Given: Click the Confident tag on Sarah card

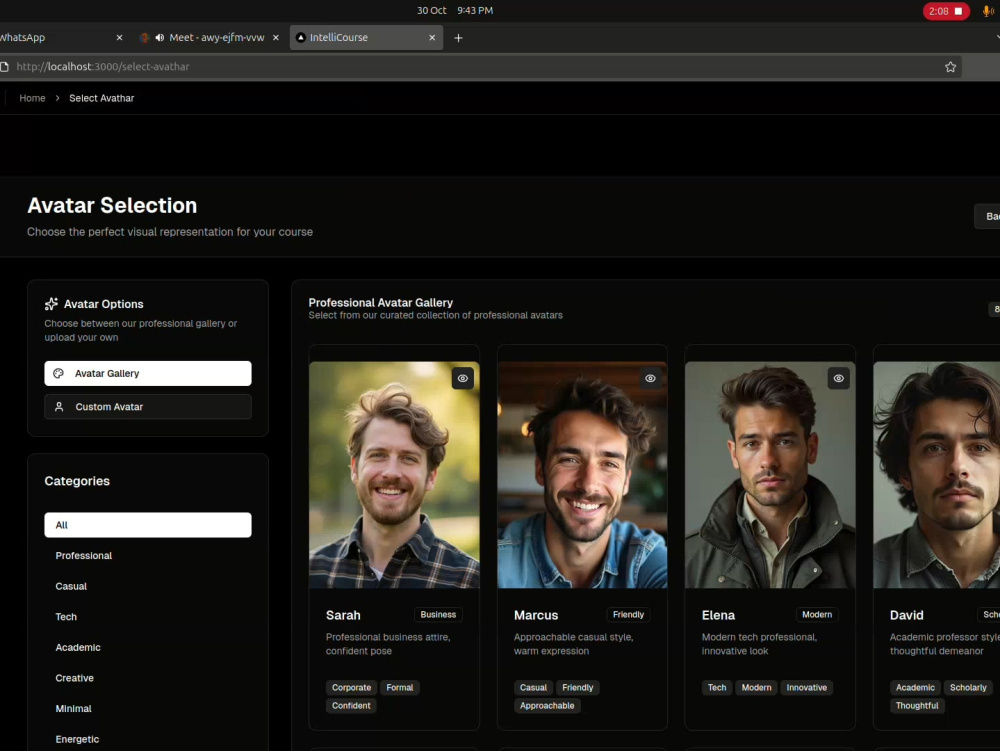Looking at the screenshot, I should coord(351,706).
